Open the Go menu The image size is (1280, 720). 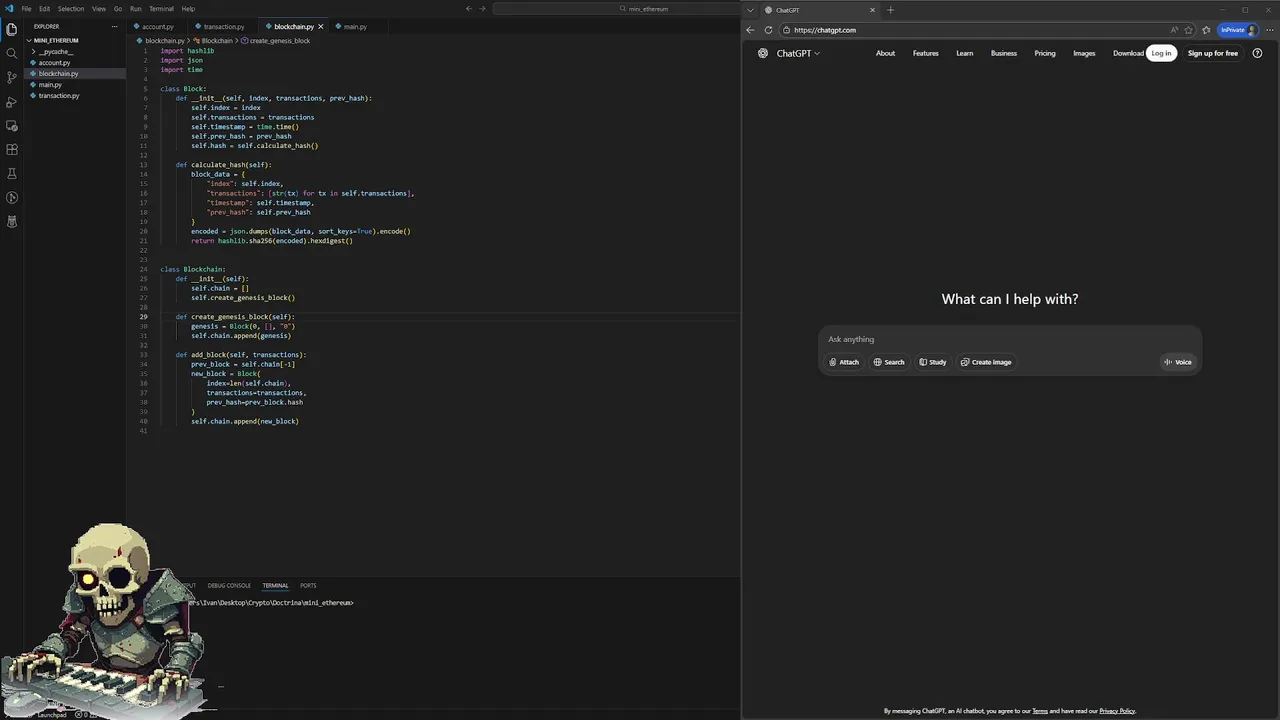tap(118, 9)
